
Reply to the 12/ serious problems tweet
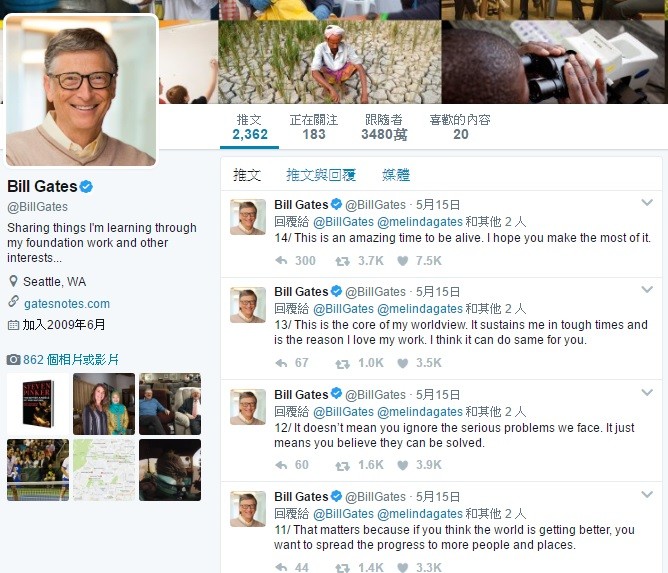tap(281, 465)
